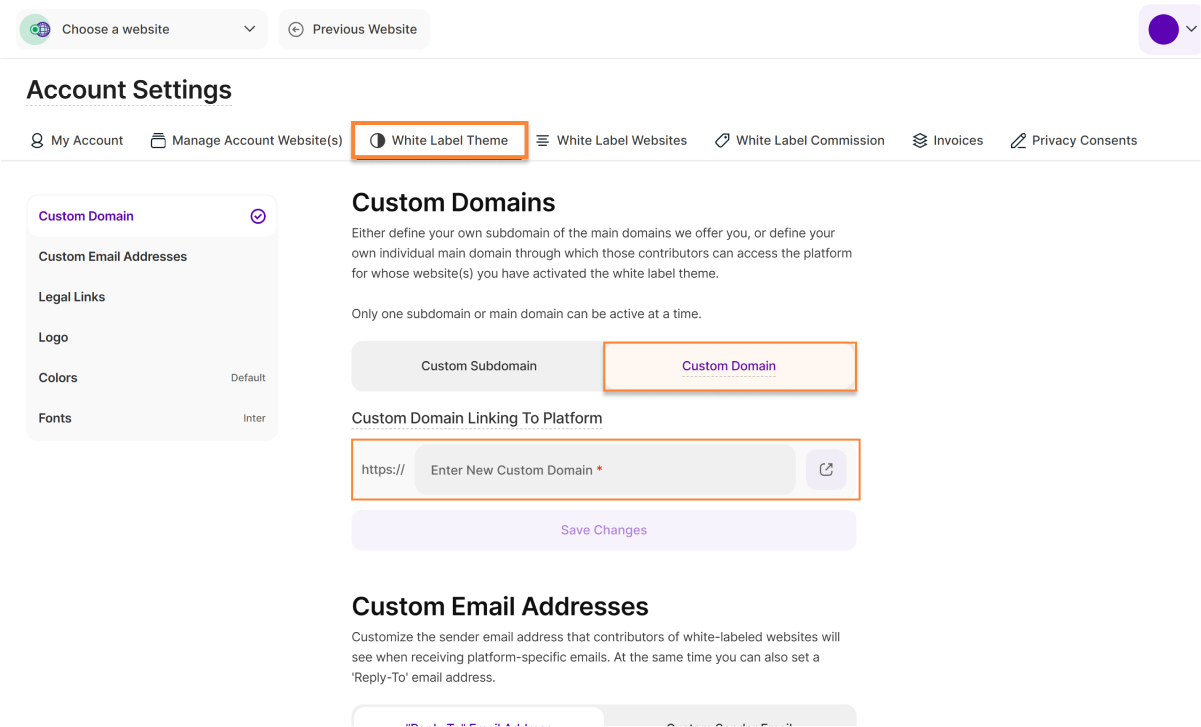Click the open external link icon button
Image resolution: width=1201 pixels, height=727 pixels.
(826, 470)
